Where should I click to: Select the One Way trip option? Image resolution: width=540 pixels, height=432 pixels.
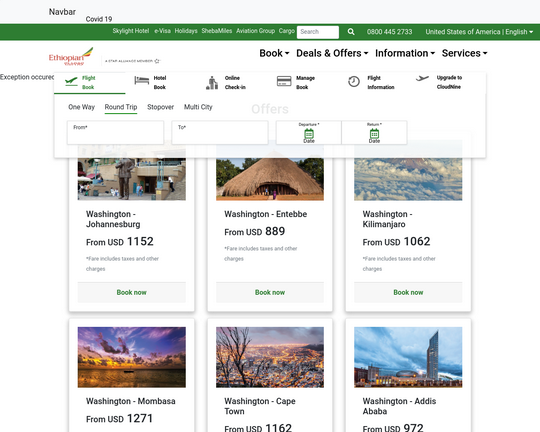click(x=81, y=107)
